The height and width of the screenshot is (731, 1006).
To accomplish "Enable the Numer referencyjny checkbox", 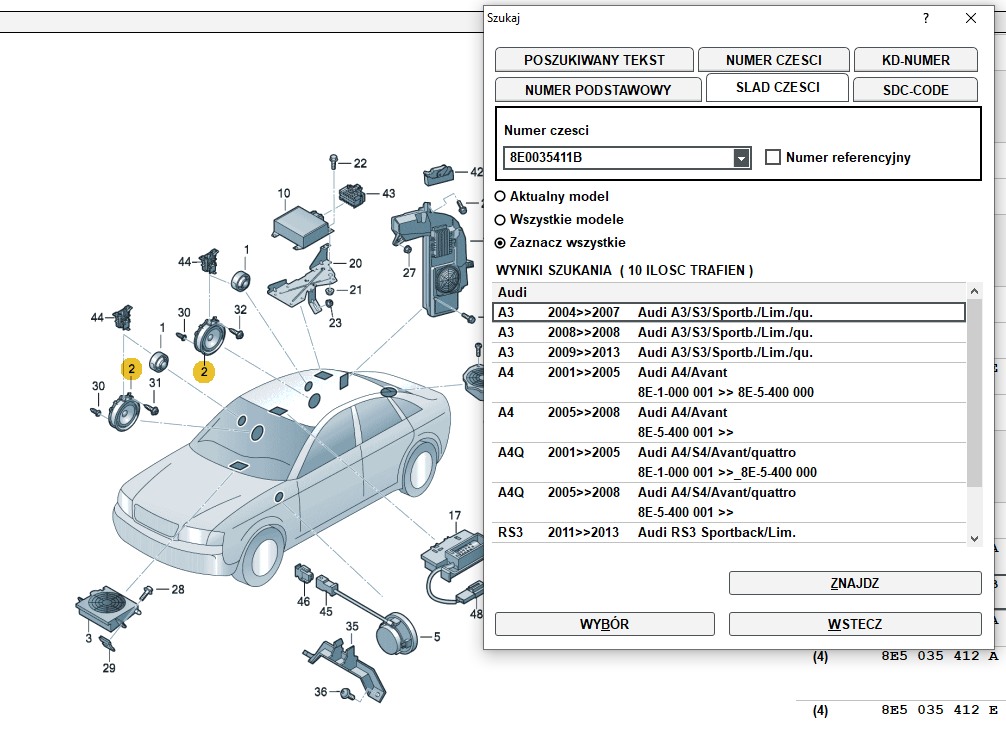I will point(773,157).
